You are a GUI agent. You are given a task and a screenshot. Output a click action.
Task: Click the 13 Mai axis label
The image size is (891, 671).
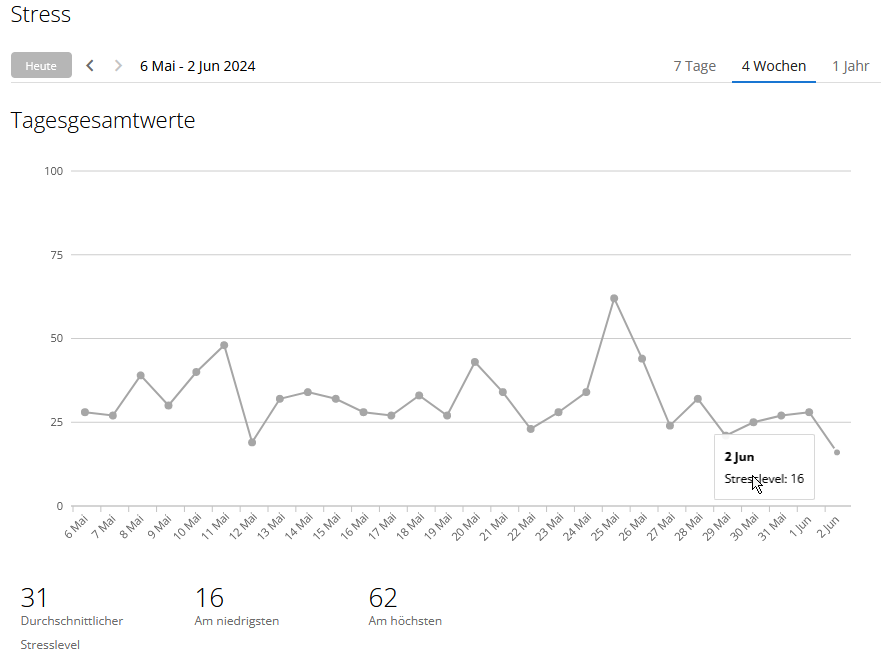point(270,527)
